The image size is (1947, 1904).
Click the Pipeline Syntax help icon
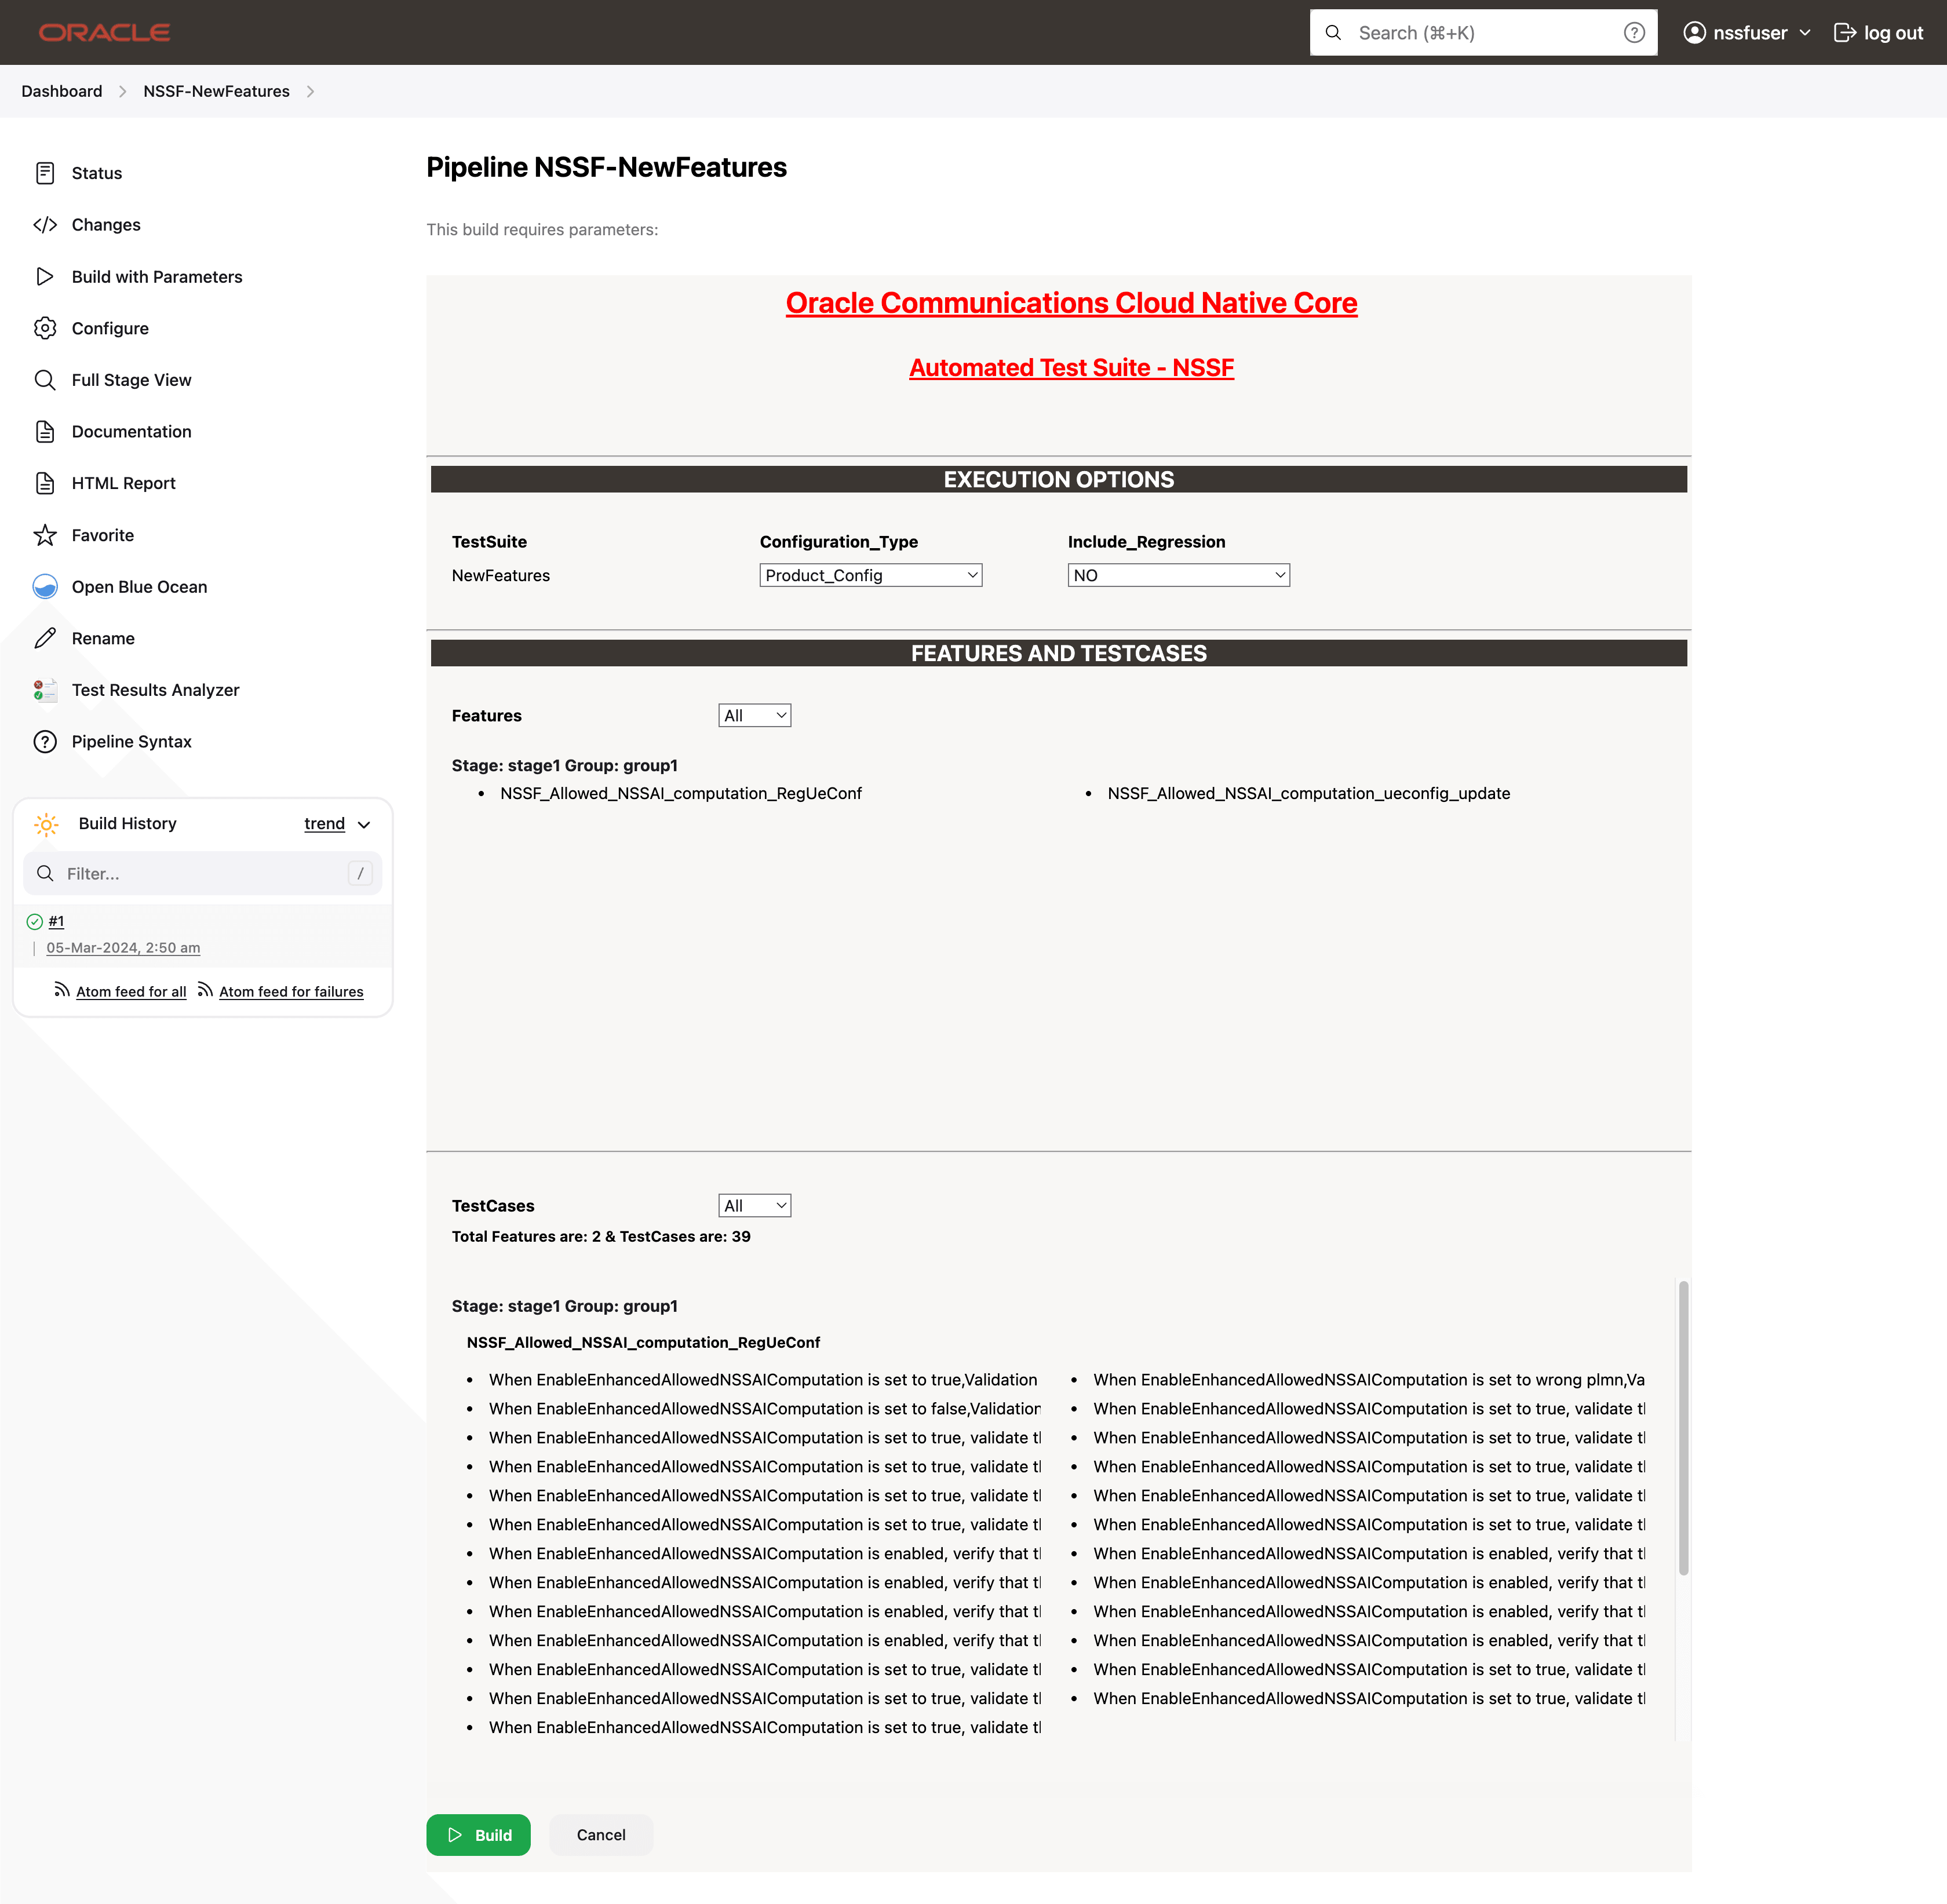click(x=45, y=742)
